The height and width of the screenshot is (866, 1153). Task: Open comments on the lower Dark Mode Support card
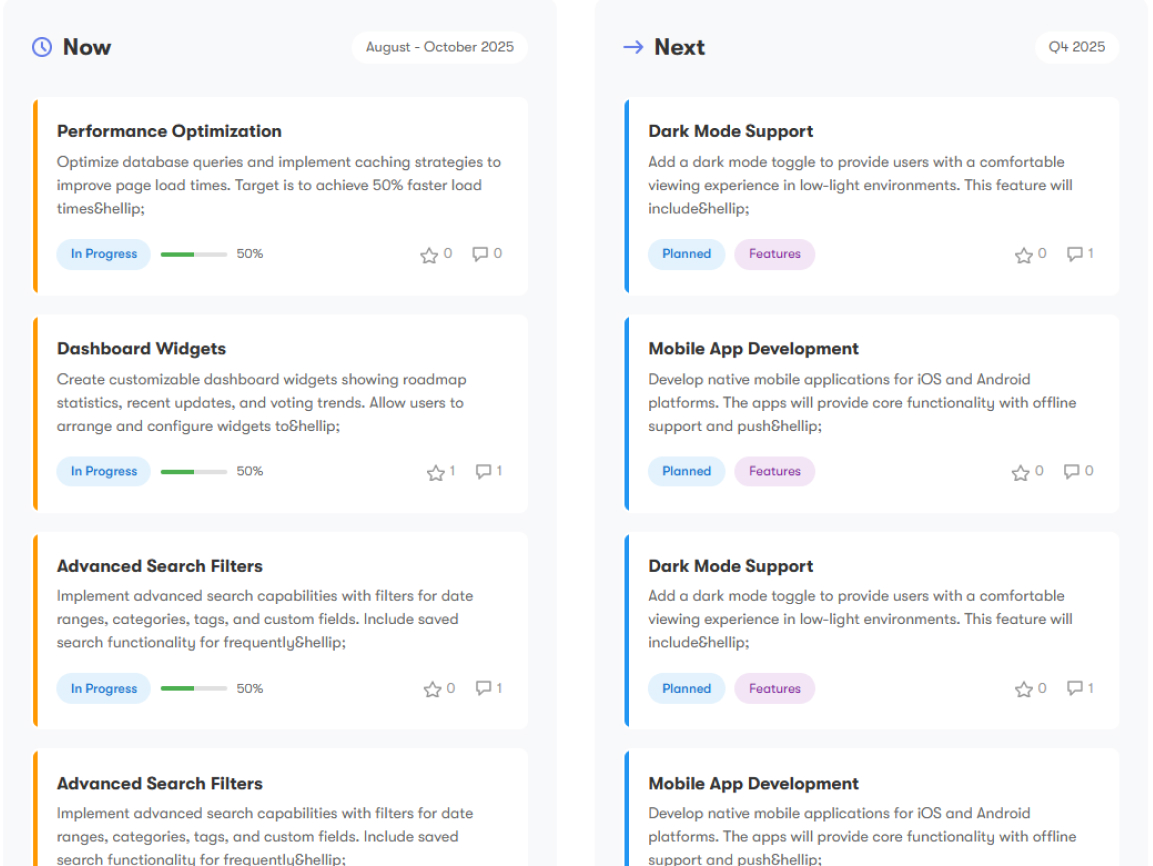1074,688
